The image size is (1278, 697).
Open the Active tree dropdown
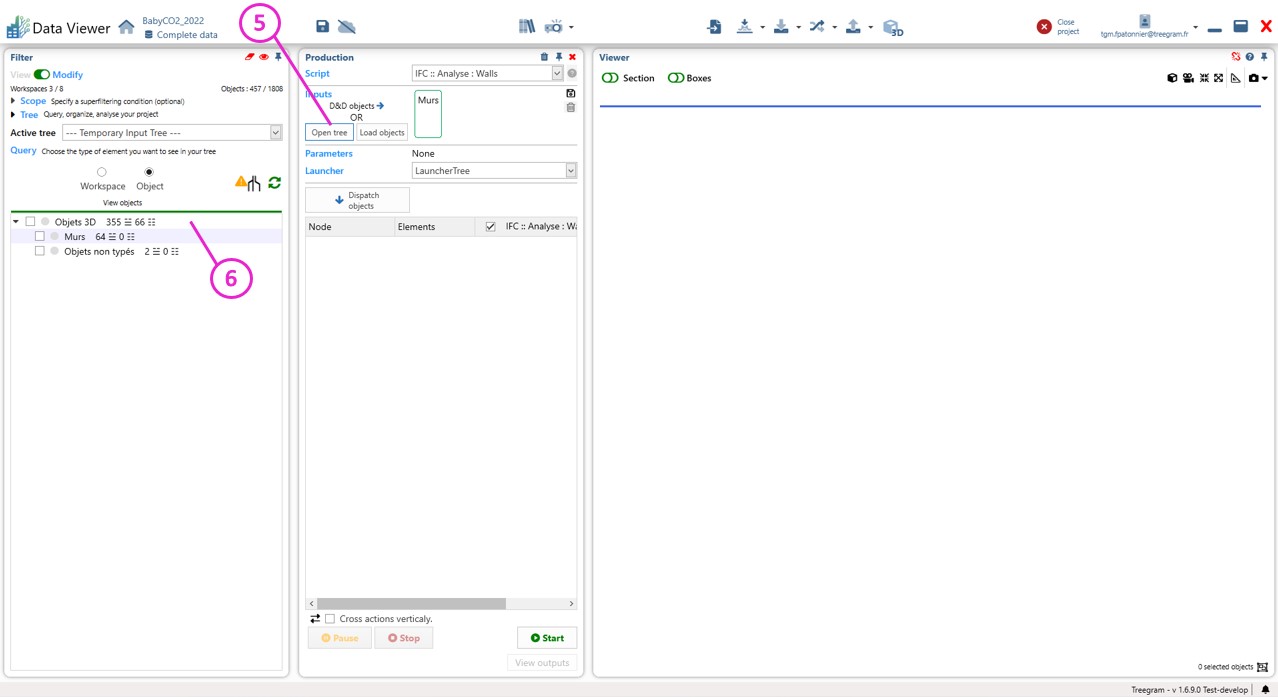275,133
